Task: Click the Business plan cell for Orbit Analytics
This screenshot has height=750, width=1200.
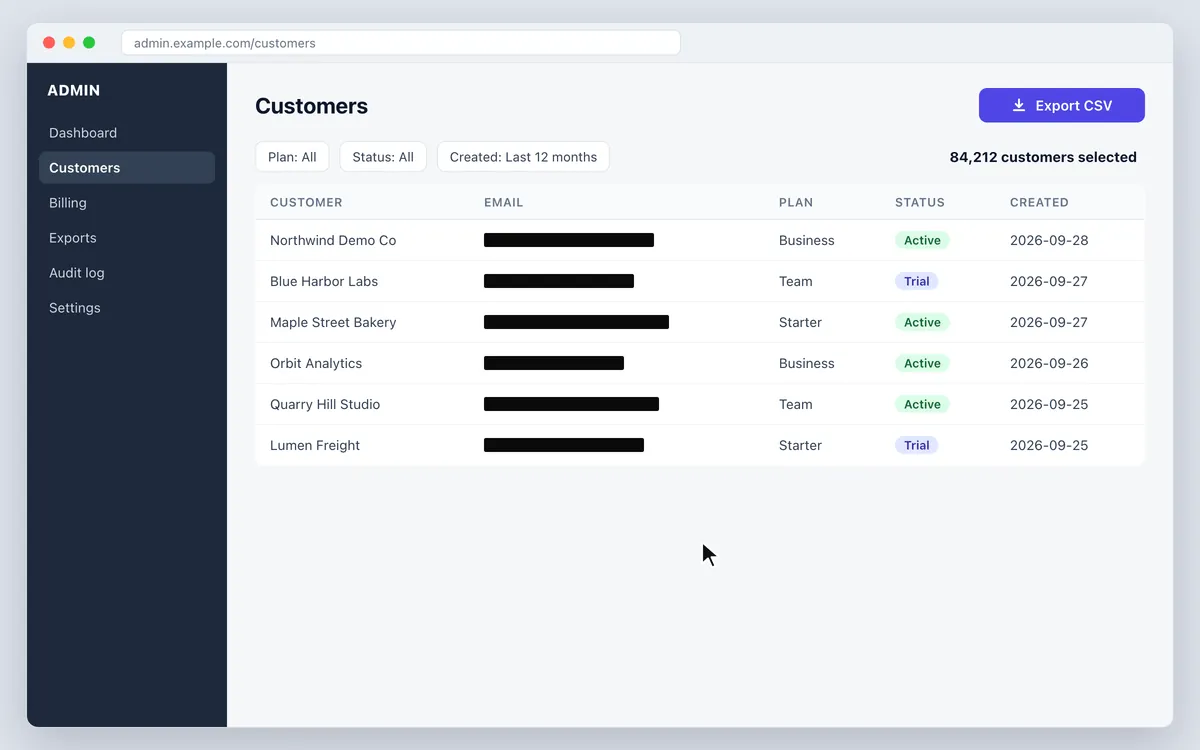Action: [x=807, y=363]
